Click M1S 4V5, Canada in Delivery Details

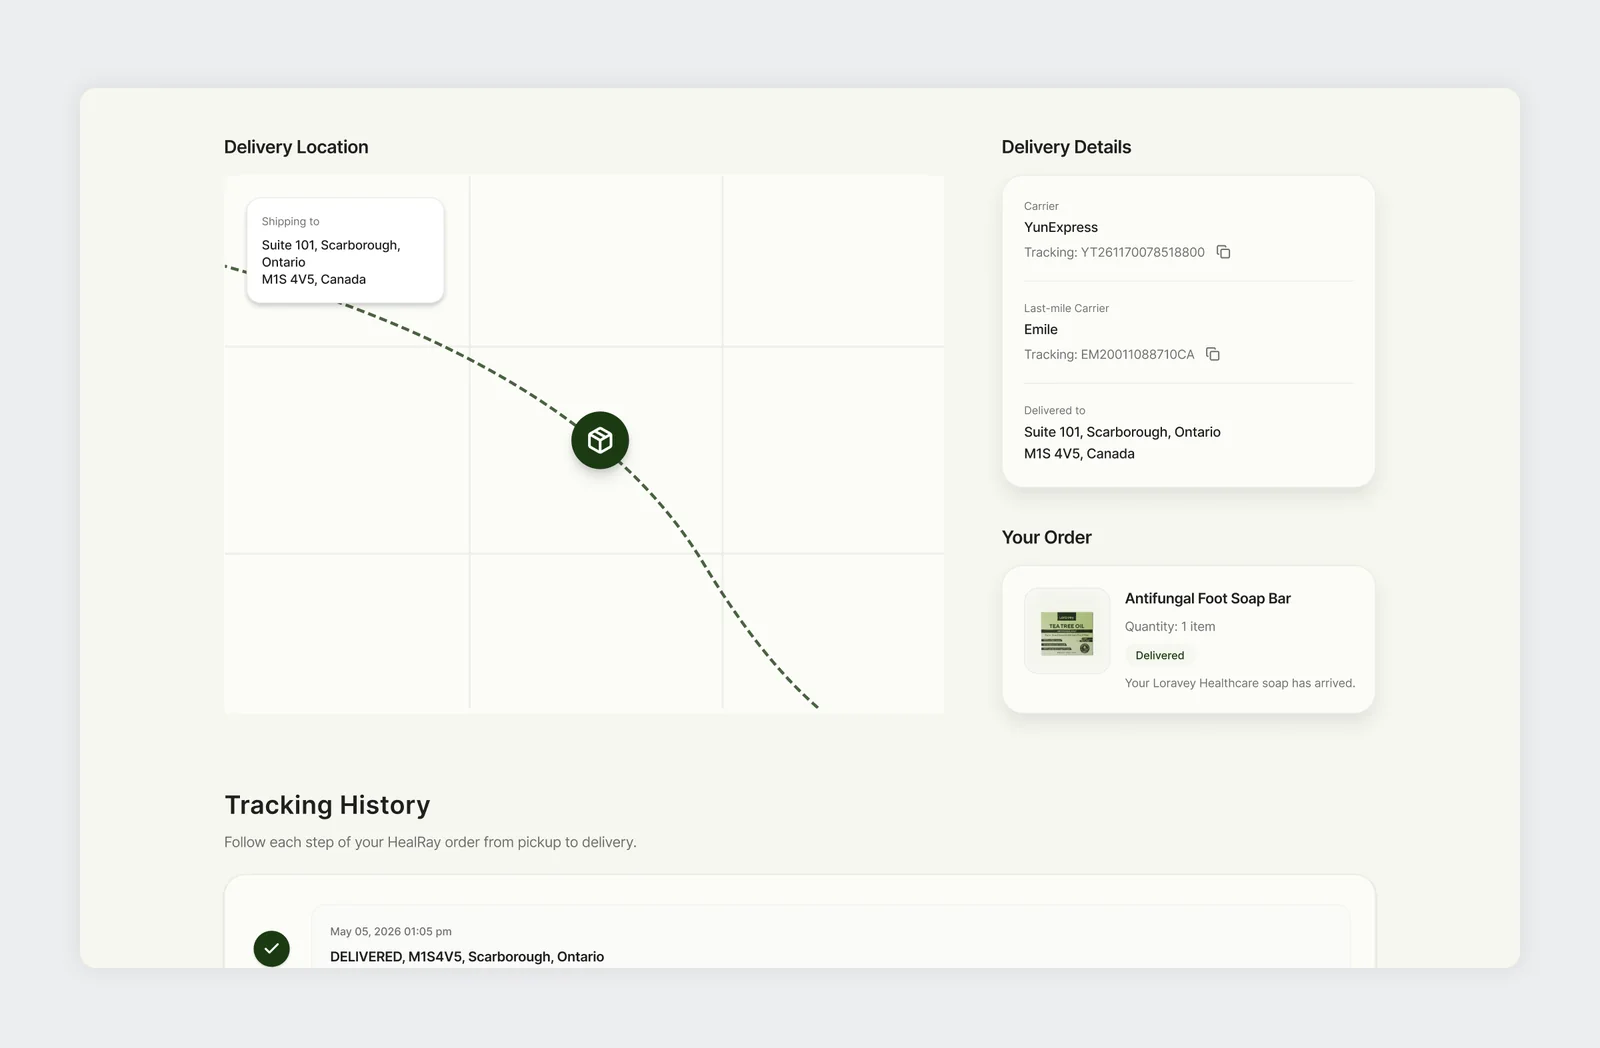pyautogui.click(x=1079, y=453)
